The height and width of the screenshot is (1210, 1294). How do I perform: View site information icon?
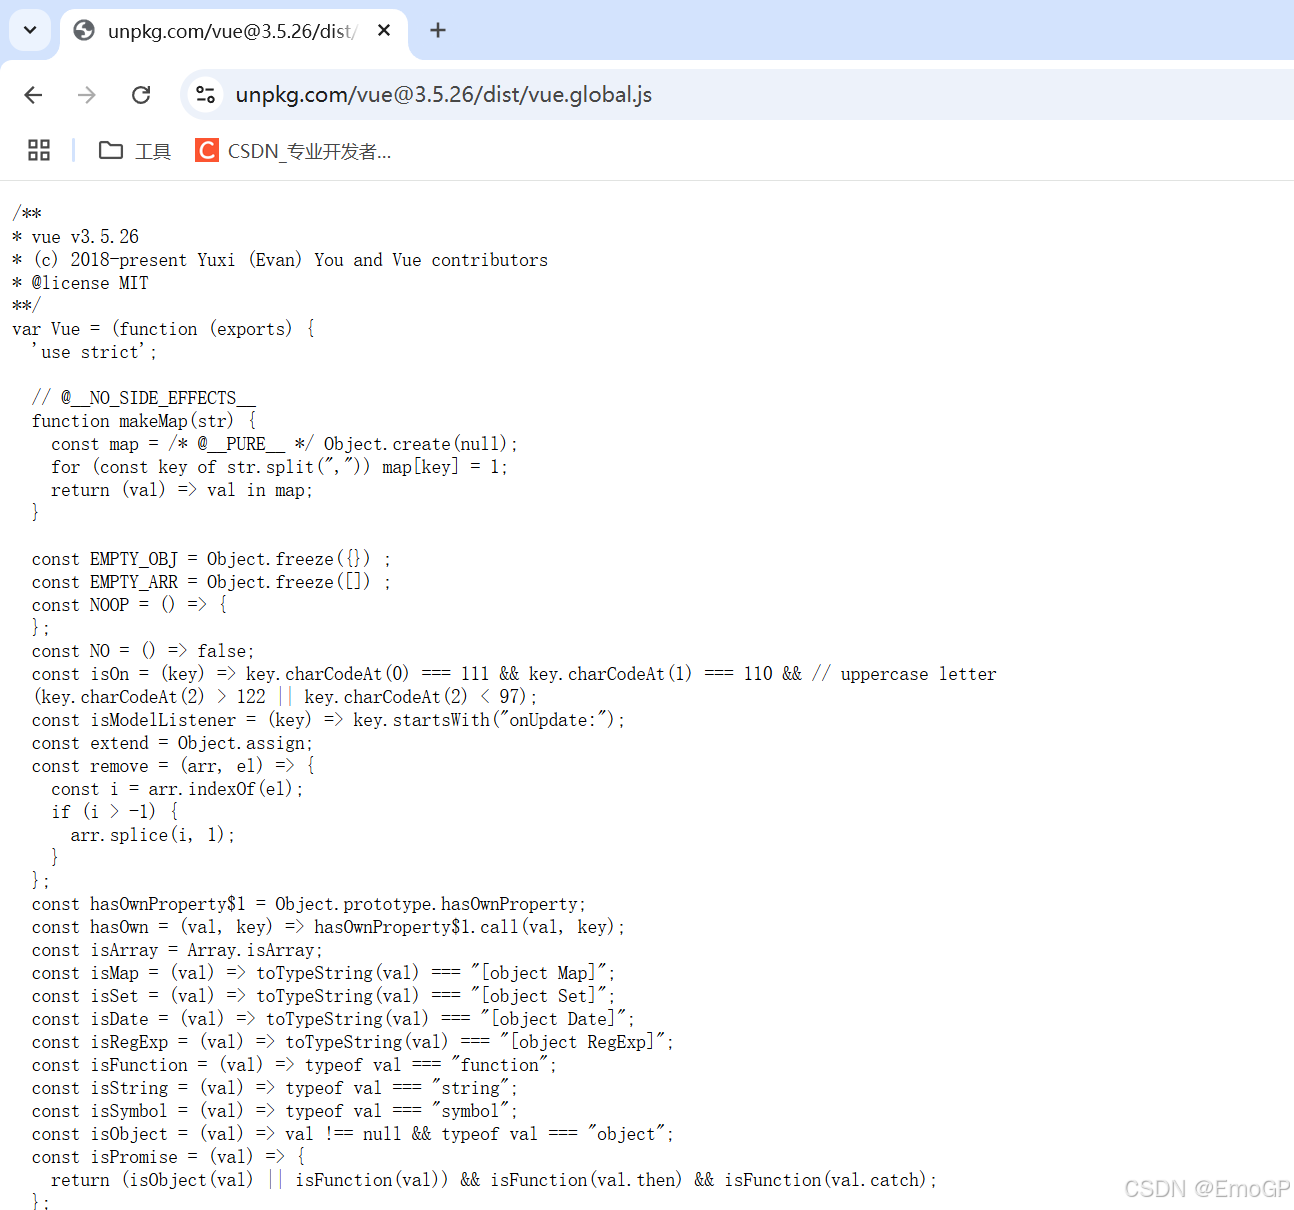coord(206,95)
